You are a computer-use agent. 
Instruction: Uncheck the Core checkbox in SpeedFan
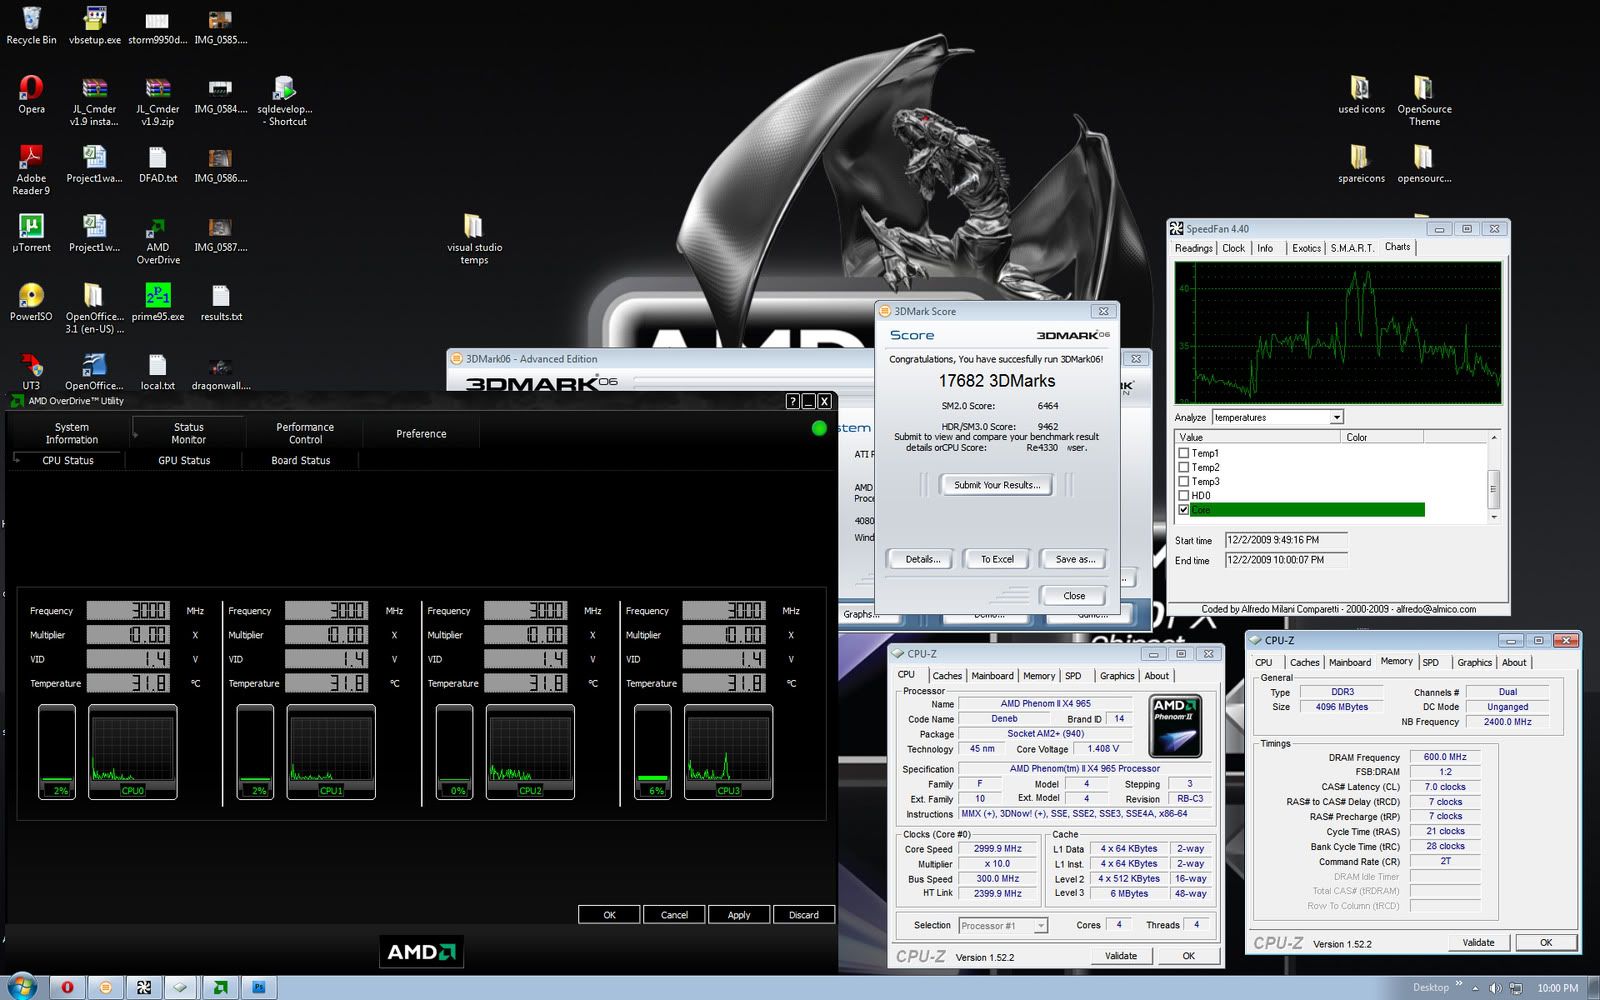1184,510
